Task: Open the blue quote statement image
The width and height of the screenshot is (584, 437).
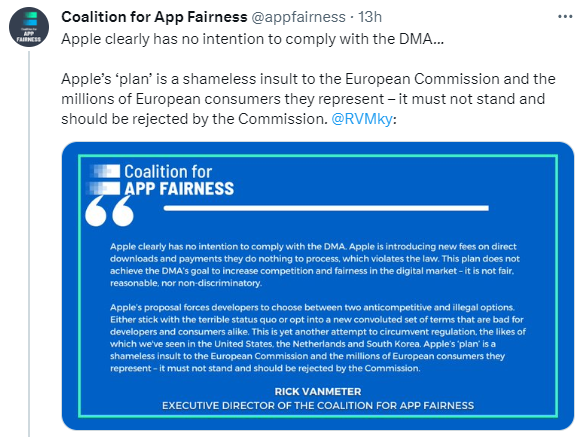Action: pos(318,286)
